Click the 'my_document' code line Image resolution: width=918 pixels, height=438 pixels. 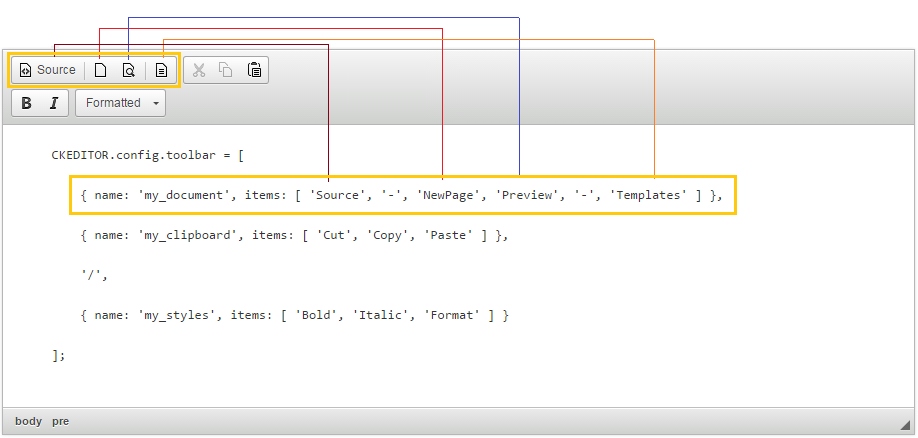[402, 196]
